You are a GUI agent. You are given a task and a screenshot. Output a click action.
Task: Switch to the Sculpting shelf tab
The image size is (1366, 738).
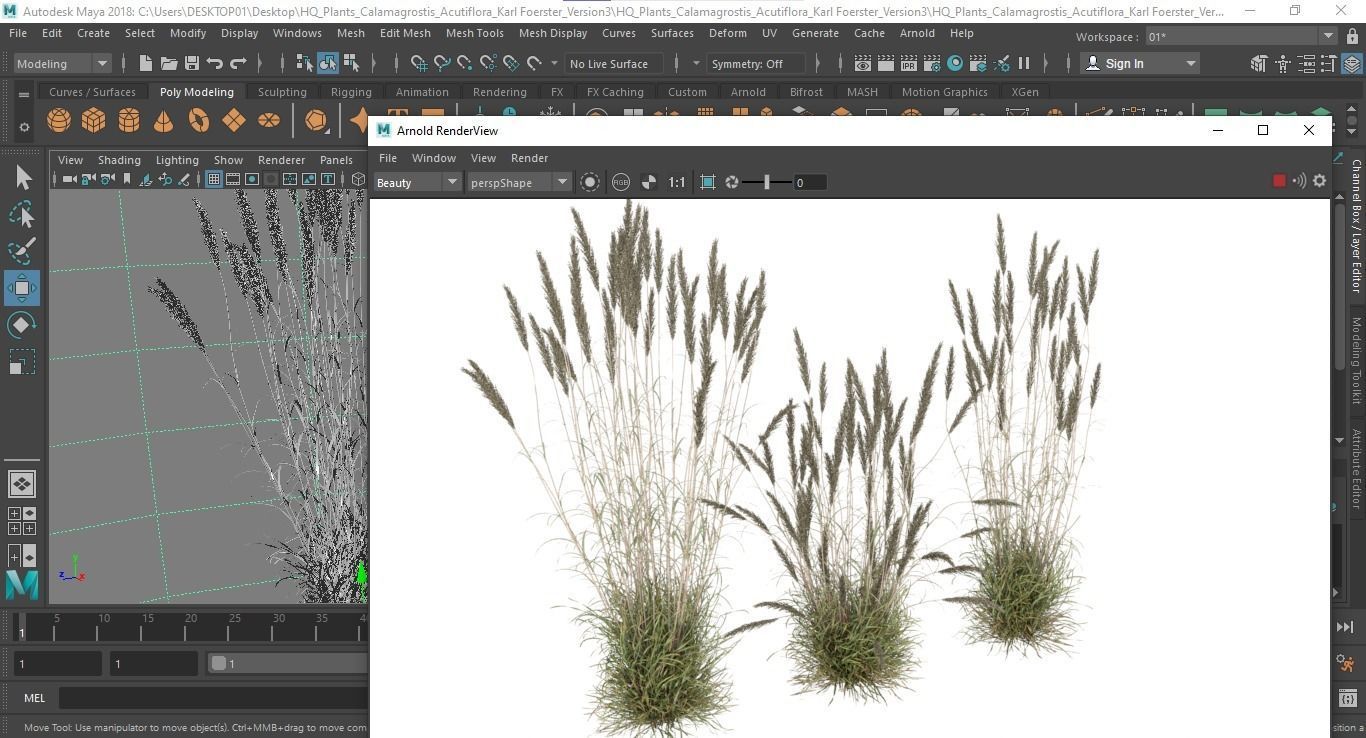(282, 92)
